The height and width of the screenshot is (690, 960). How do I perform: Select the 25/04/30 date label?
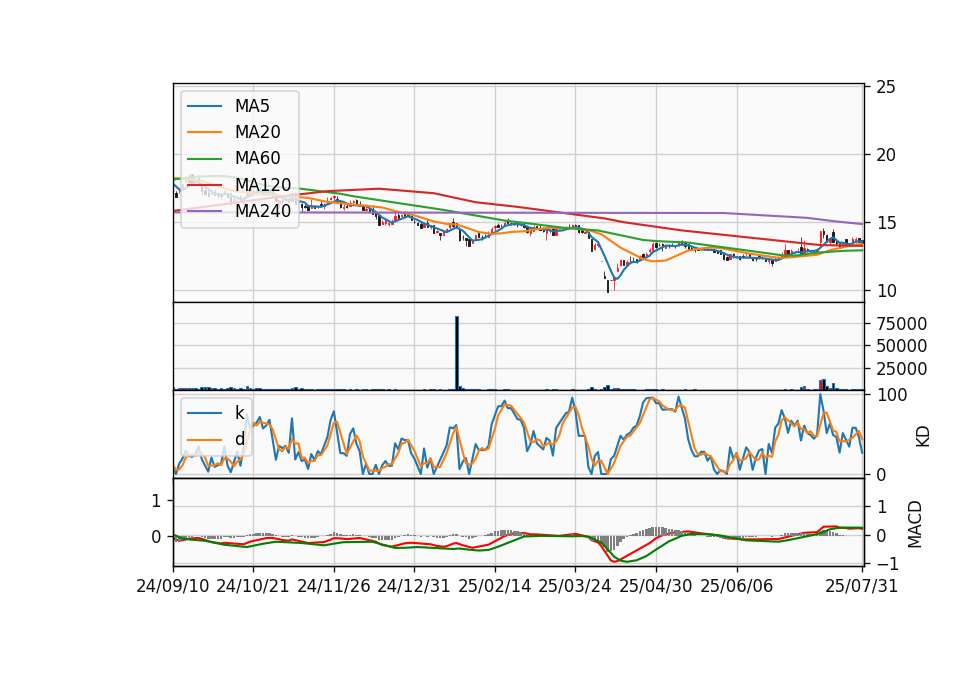pos(656,586)
